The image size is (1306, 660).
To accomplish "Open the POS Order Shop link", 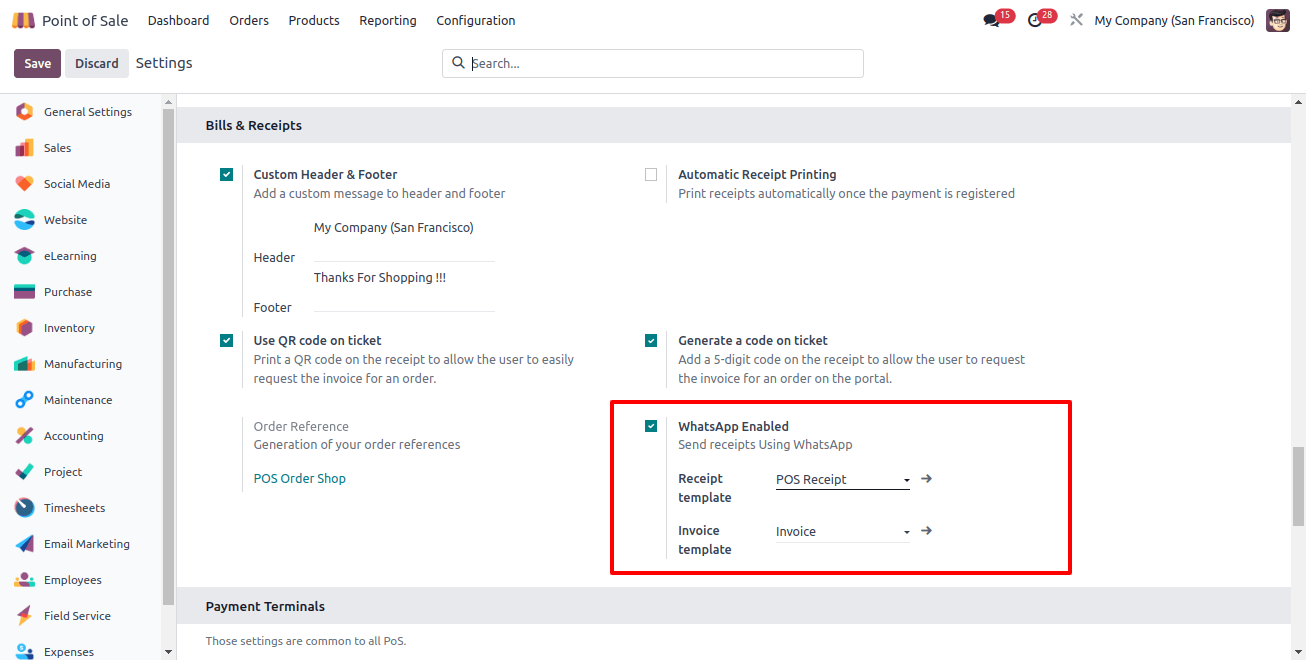I will (x=300, y=478).
